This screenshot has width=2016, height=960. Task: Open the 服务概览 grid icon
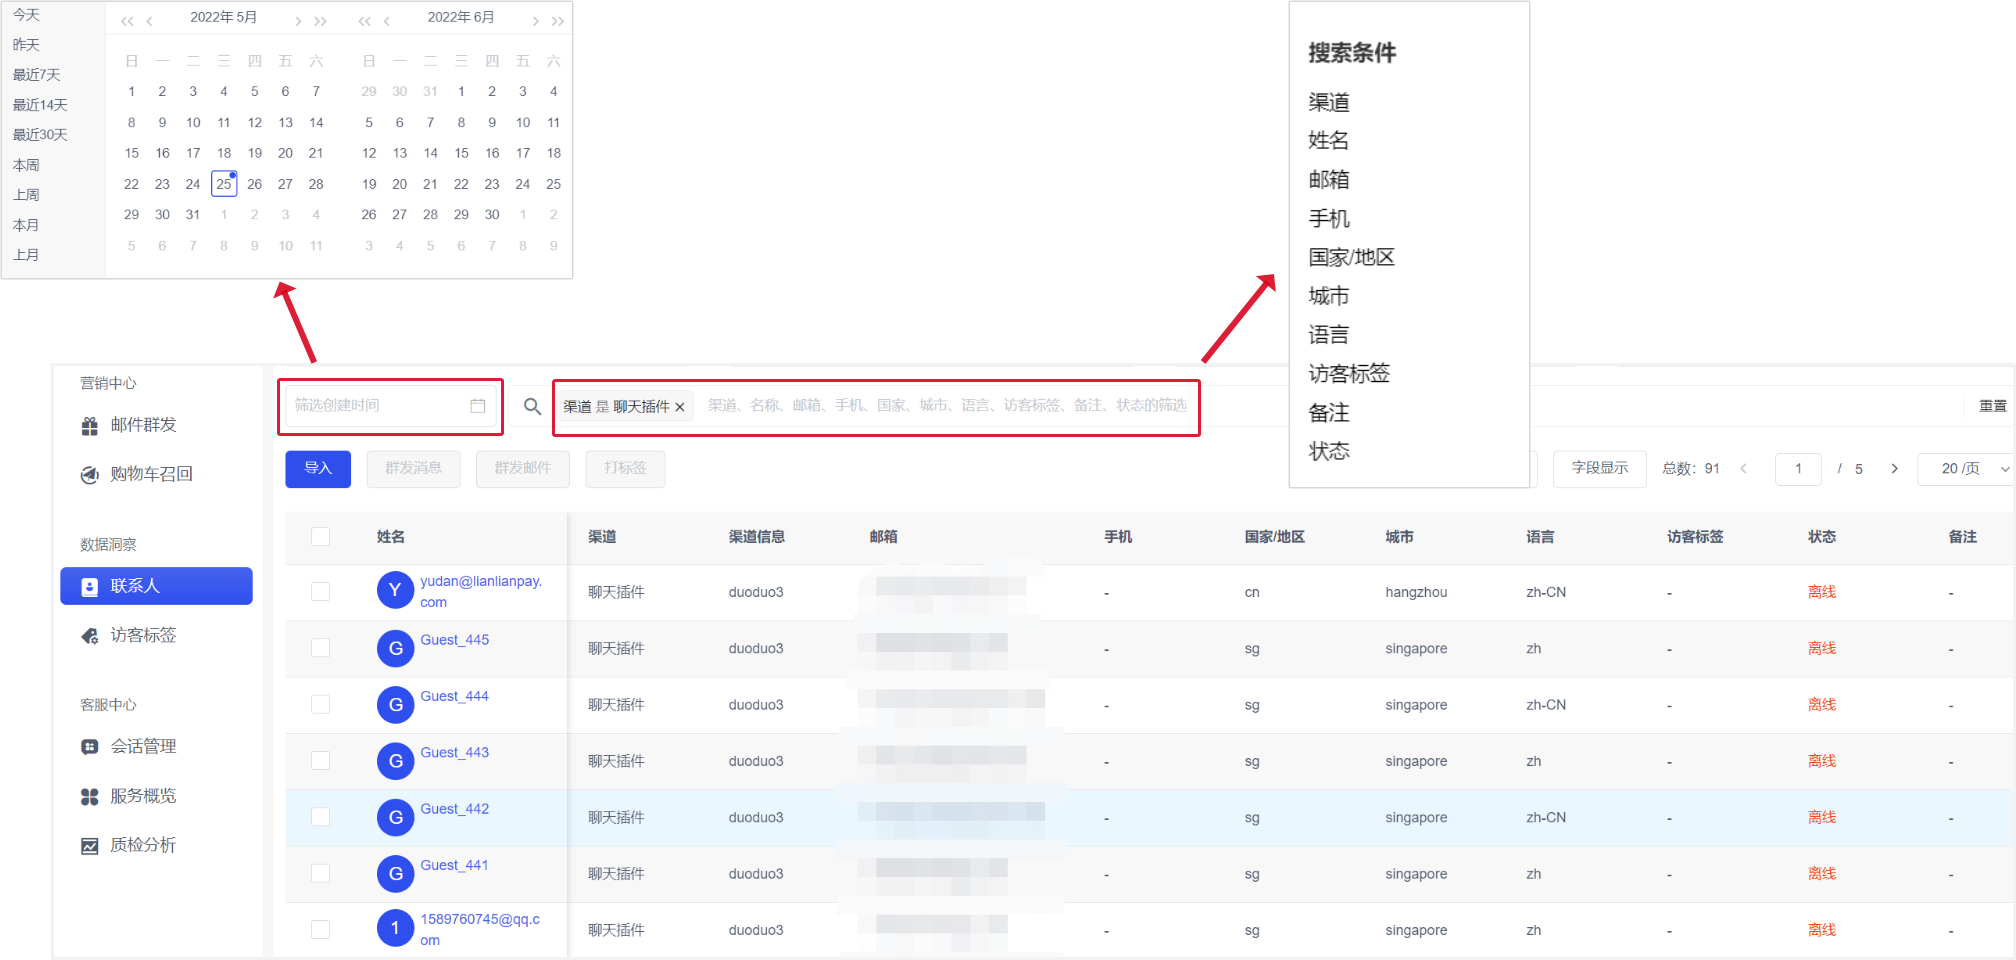click(x=90, y=797)
